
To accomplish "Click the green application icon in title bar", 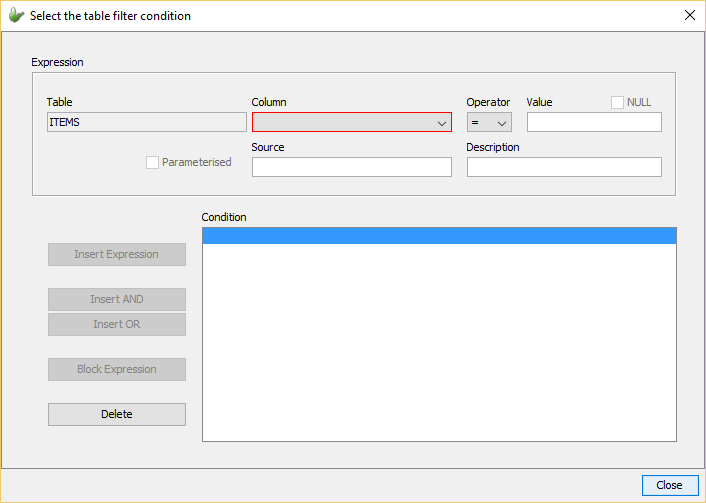I will [x=16, y=15].
